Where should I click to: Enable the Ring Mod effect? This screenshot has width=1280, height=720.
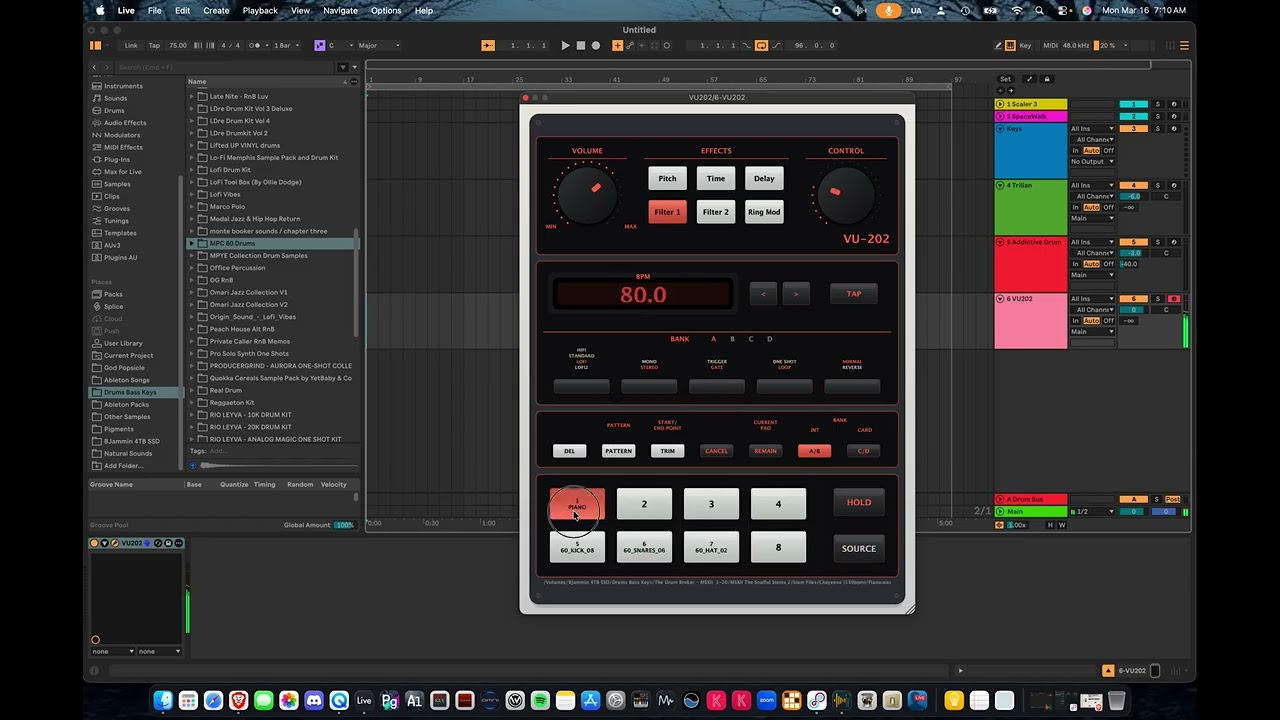click(x=764, y=212)
